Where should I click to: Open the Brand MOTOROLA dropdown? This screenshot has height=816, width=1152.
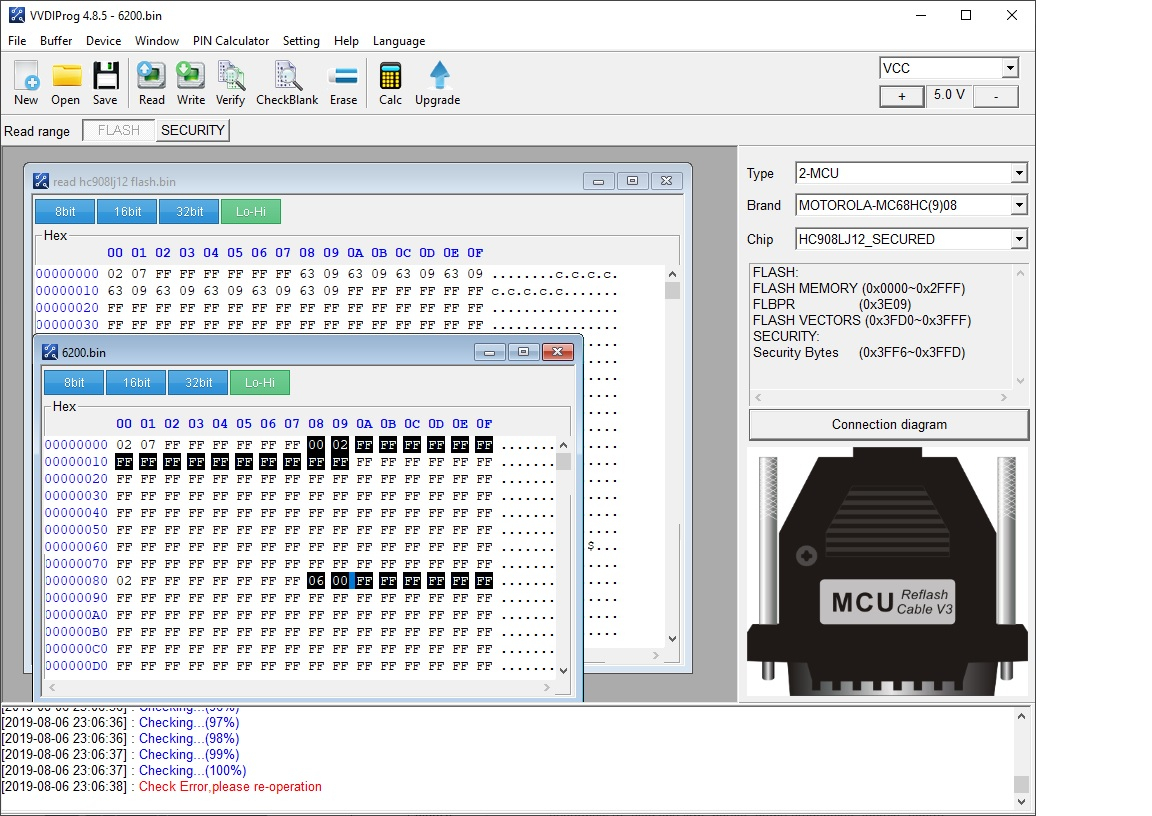[1018, 205]
